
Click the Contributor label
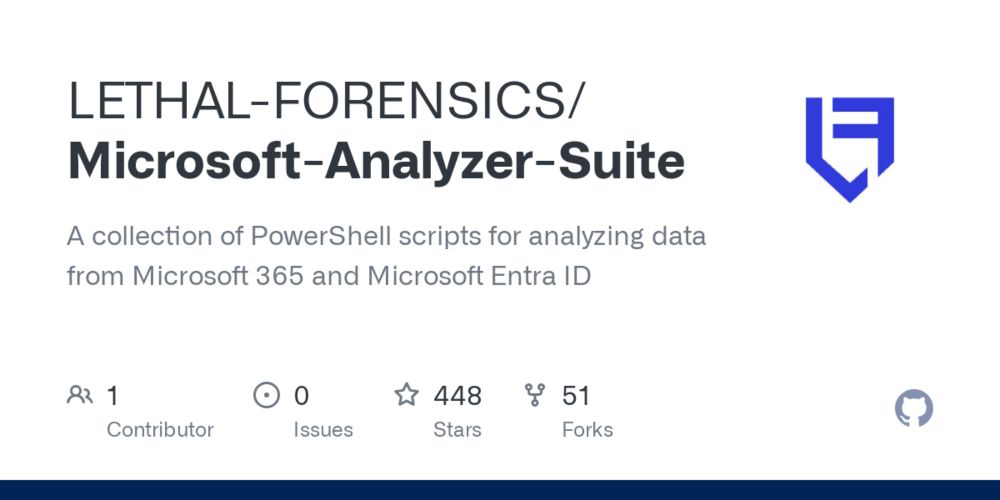coord(160,430)
